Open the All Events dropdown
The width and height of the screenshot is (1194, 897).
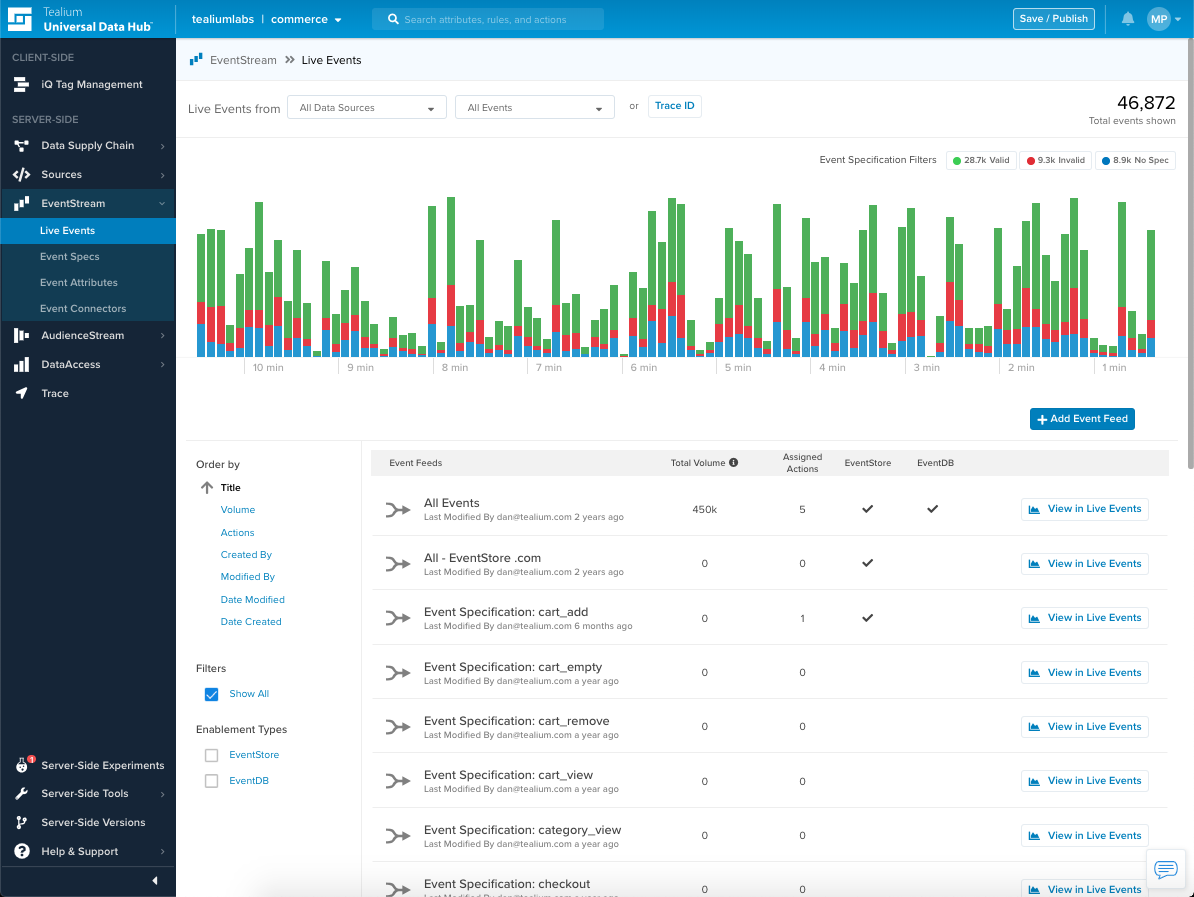point(534,108)
